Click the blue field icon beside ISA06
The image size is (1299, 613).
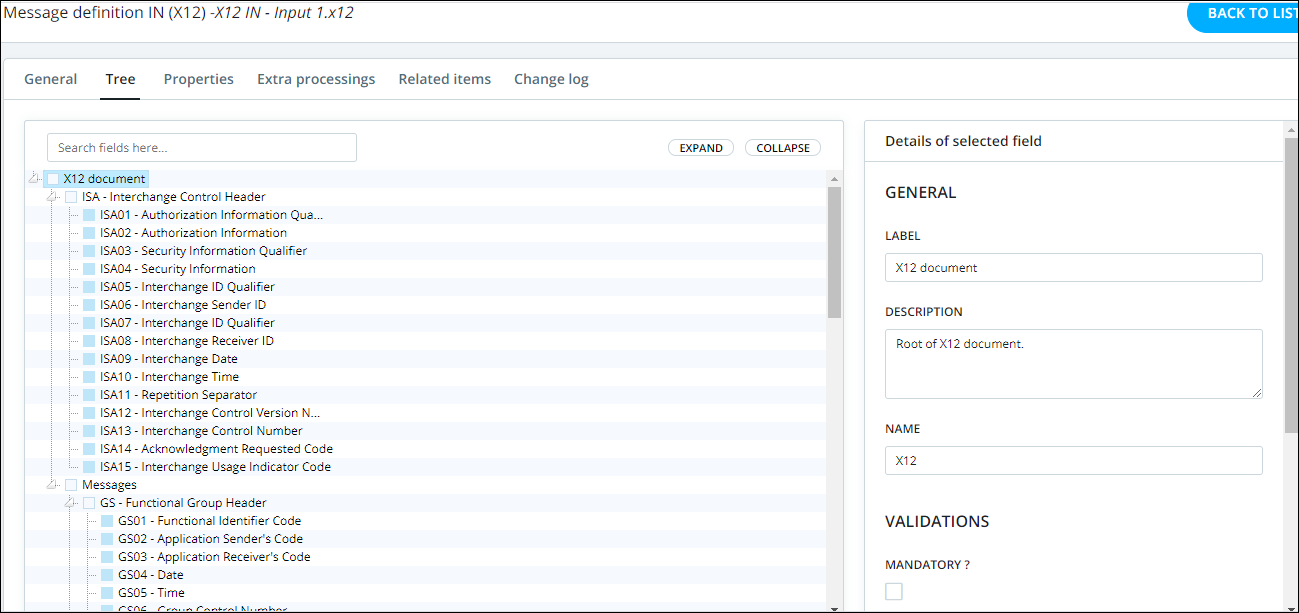(89, 305)
